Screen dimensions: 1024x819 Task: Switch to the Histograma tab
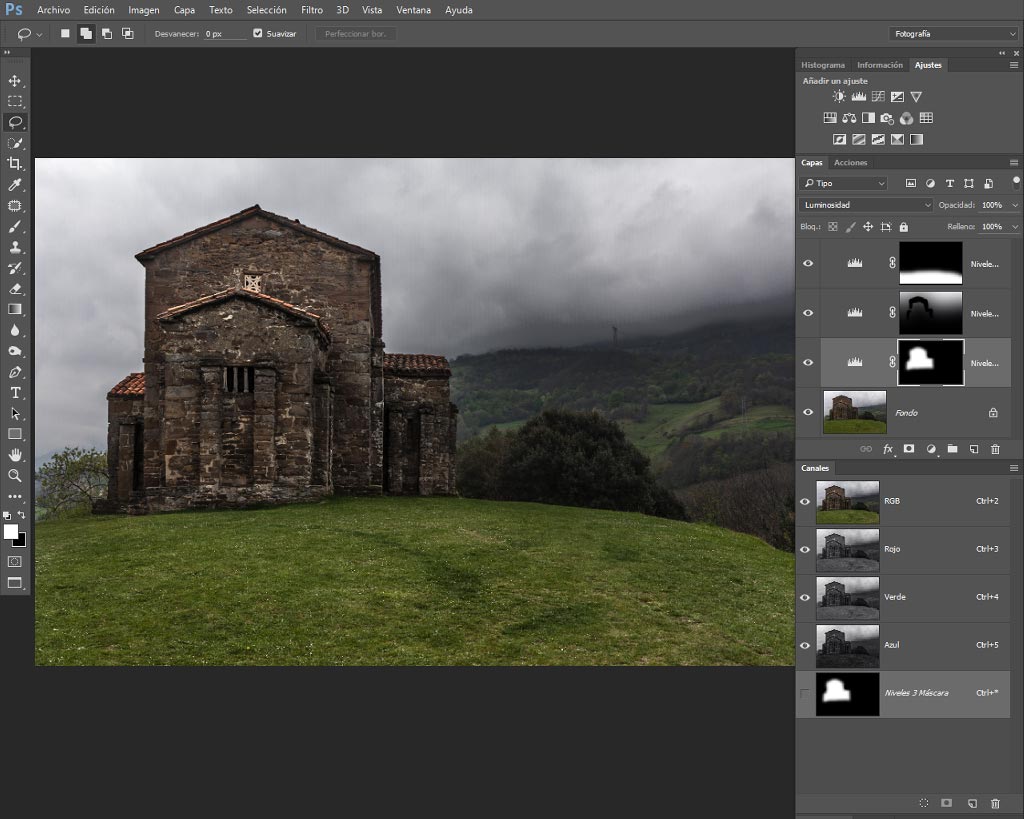coord(823,65)
